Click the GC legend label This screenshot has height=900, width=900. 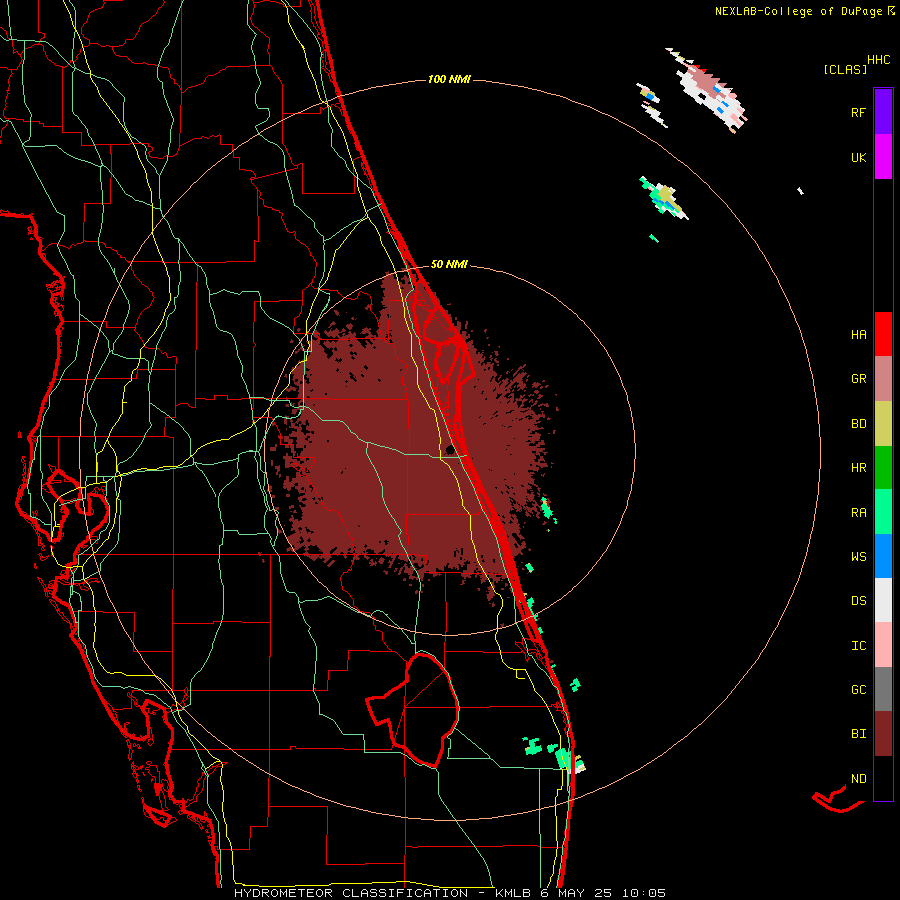(x=858, y=690)
